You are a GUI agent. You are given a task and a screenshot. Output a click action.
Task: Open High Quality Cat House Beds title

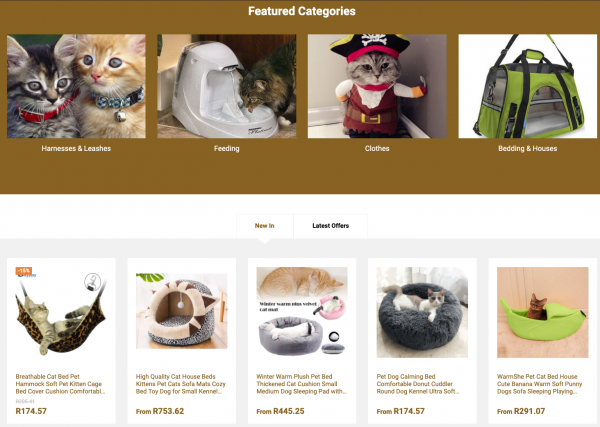tap(181, 384)
